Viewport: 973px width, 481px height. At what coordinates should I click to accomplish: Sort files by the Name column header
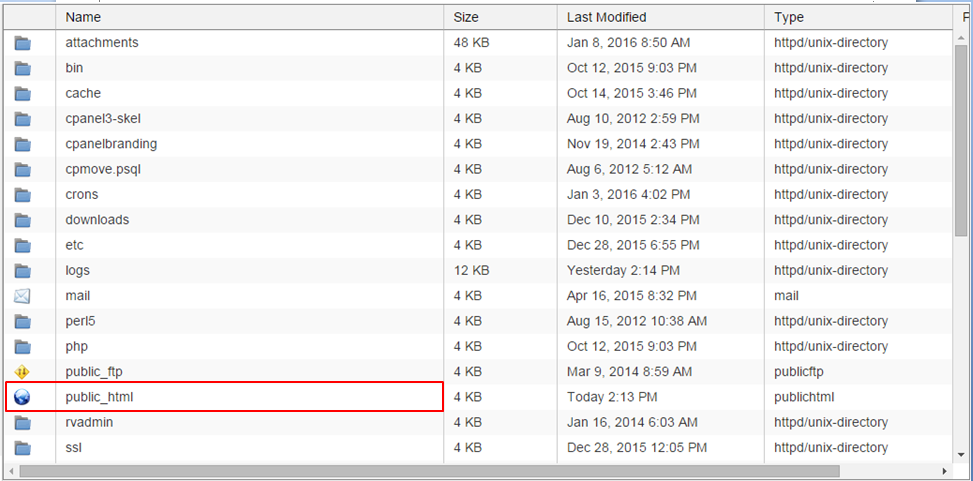point(83,17)
